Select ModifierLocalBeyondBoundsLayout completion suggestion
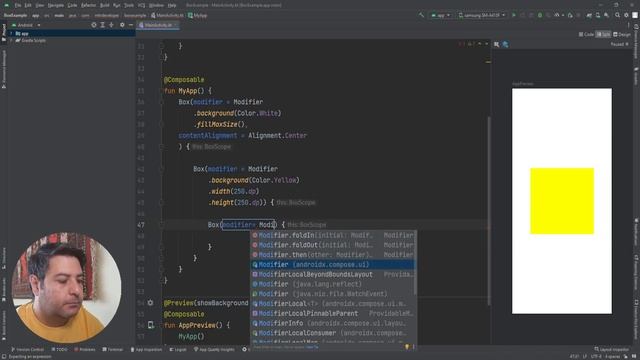 click(333, 274)
